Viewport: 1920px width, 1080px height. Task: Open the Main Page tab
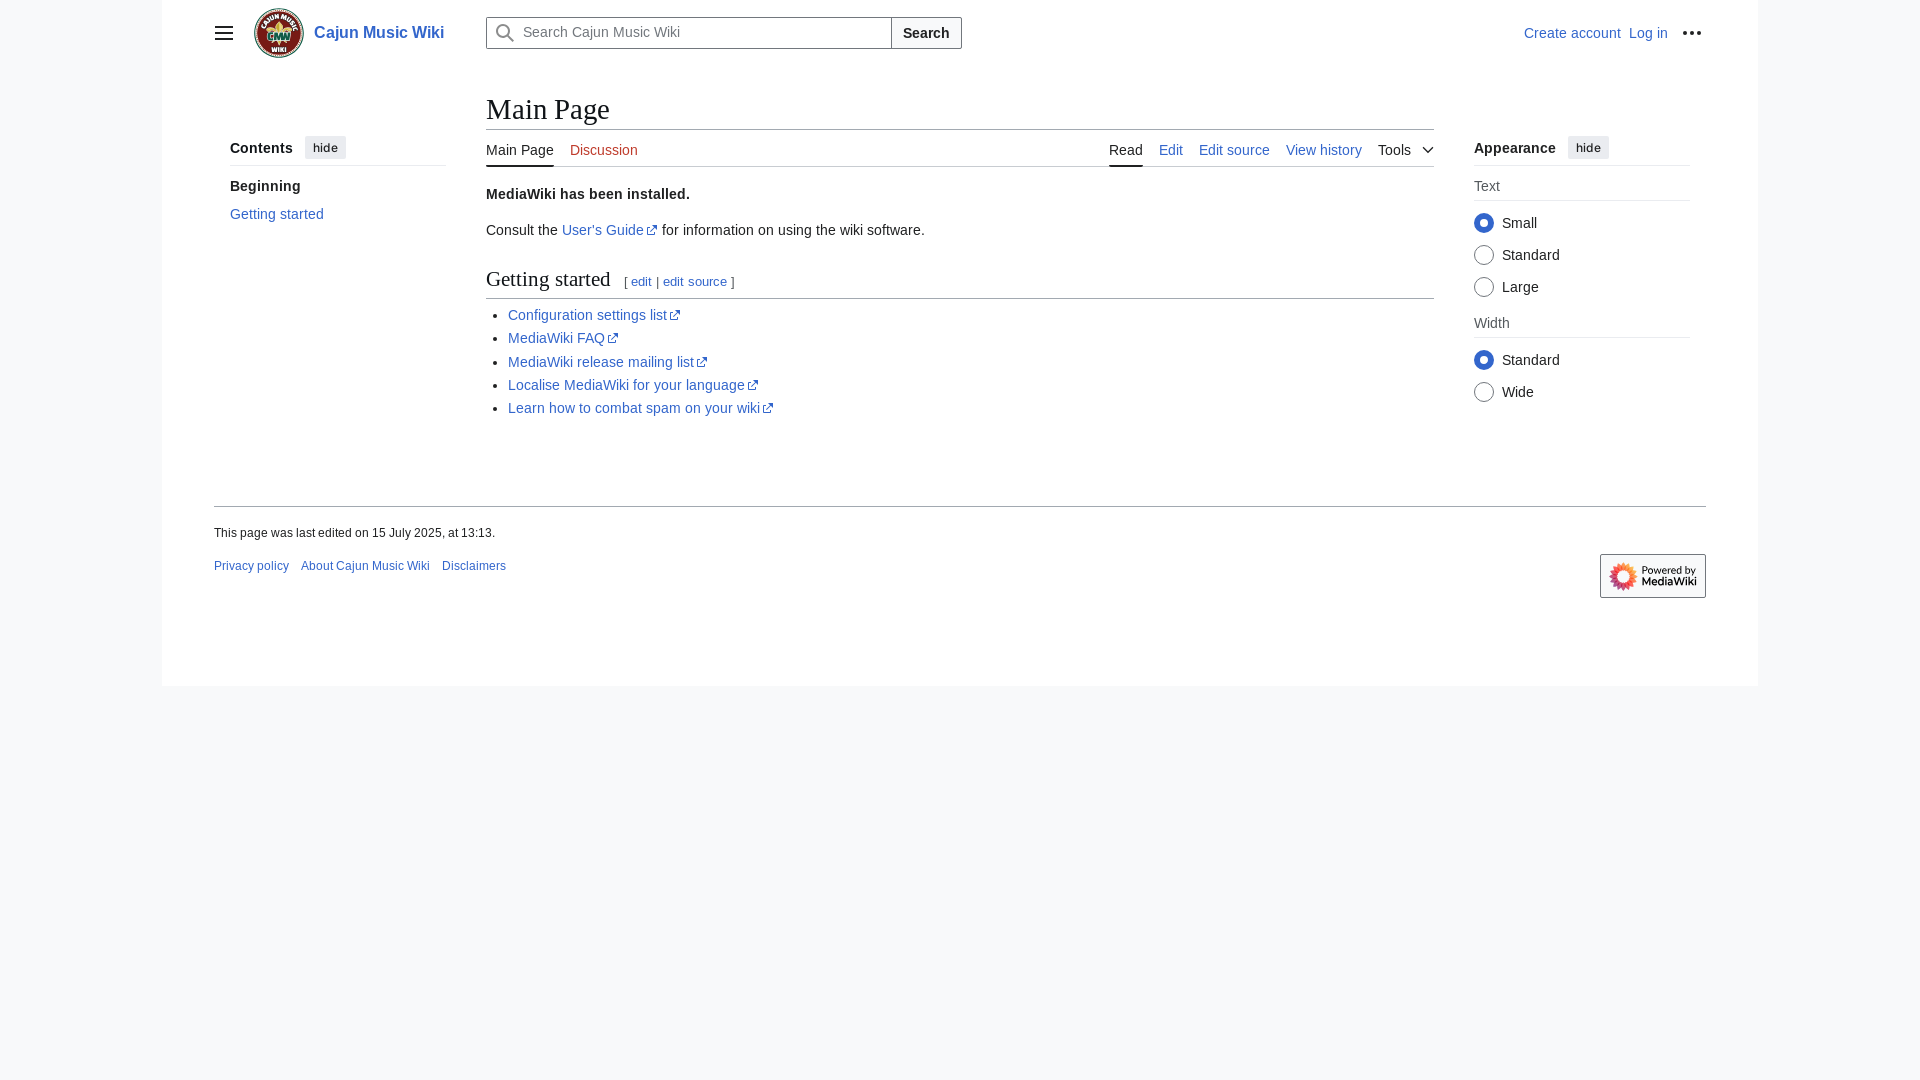[x=519, y=150]
